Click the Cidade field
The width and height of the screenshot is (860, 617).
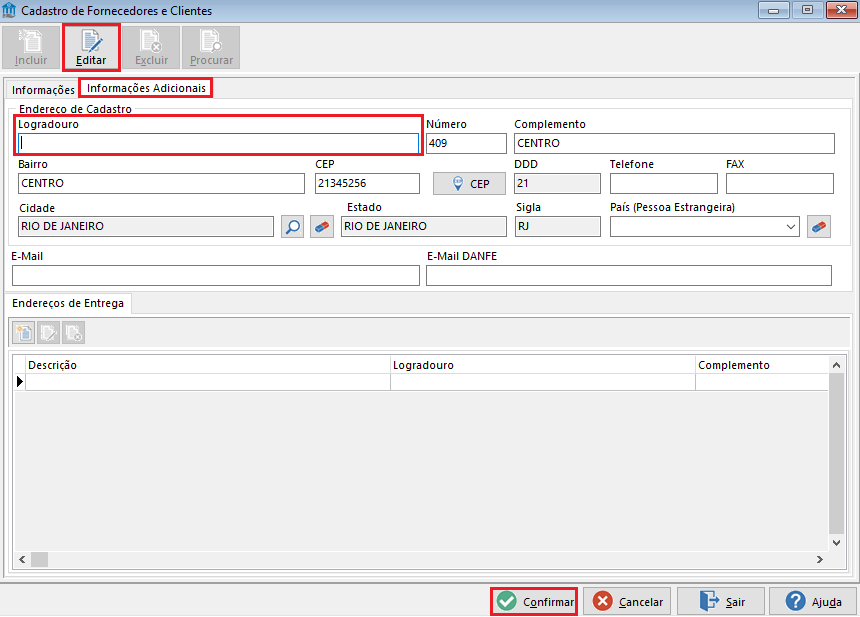(x=146, y=227)
